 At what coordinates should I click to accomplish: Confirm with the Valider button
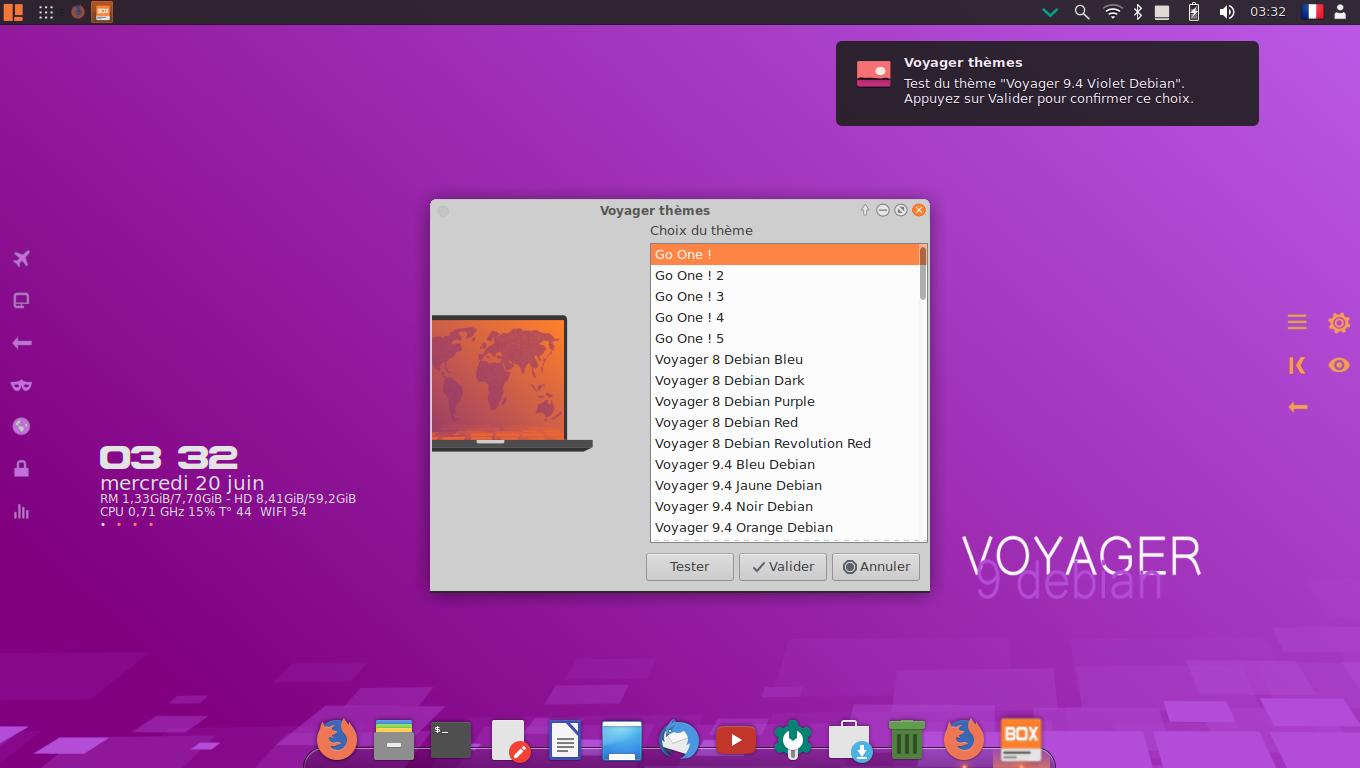tap(783, 567)
